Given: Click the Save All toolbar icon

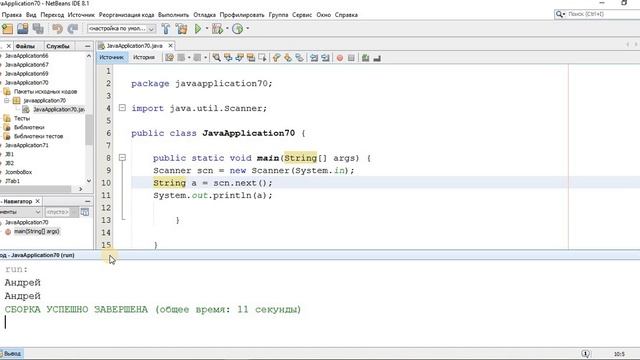Looking at the screenshot, I should [x=38, y=29].
